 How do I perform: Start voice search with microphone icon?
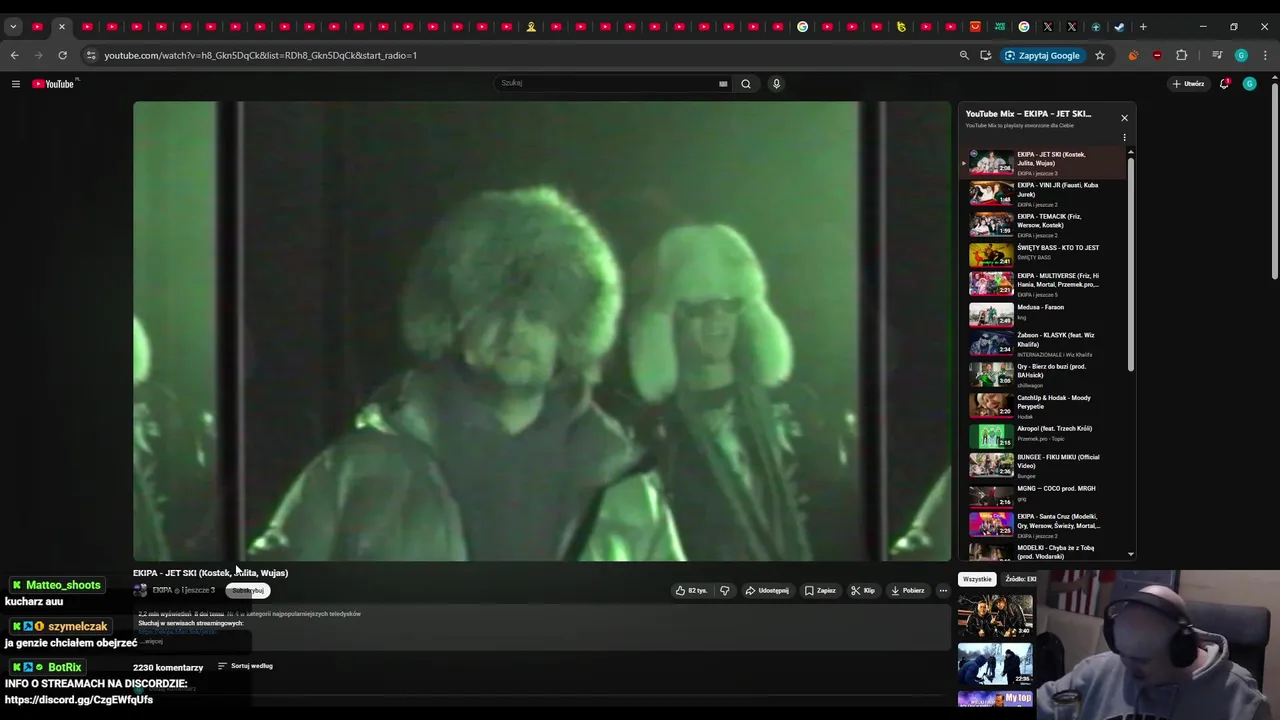click(776, 84)
